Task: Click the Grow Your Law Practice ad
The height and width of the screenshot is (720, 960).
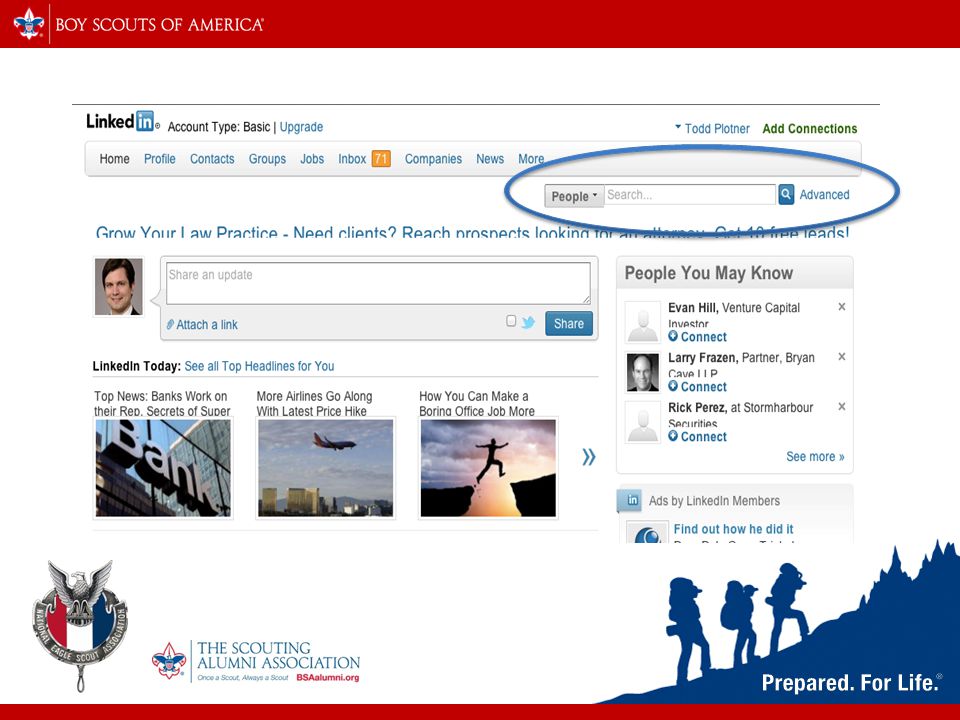Action: tap(472, 233)
